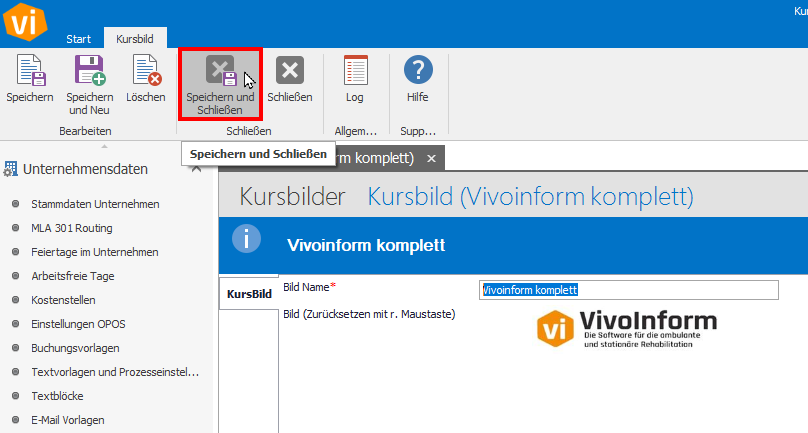Click the VivoInform logo image
Screen dimensions: 808x433
tap(627, 328)
